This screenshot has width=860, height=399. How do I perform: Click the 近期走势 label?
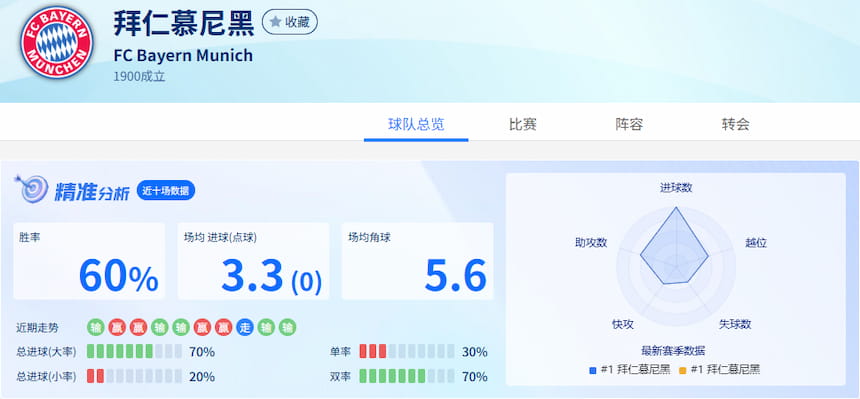pos(37,328)
